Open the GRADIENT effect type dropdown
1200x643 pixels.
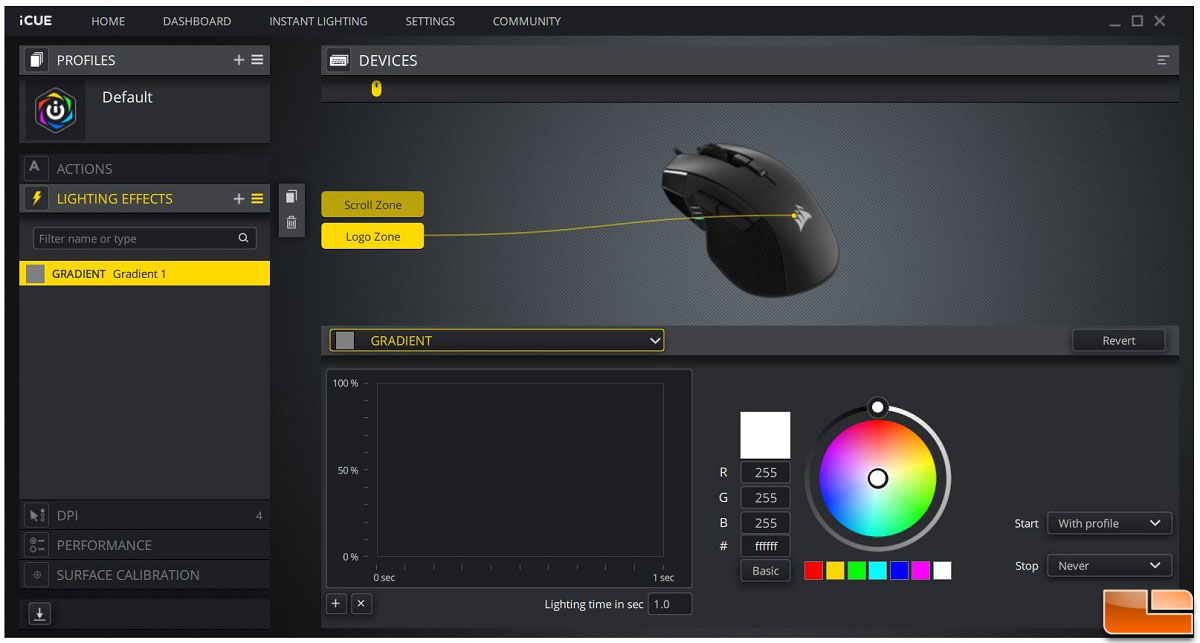coord(497,341)
